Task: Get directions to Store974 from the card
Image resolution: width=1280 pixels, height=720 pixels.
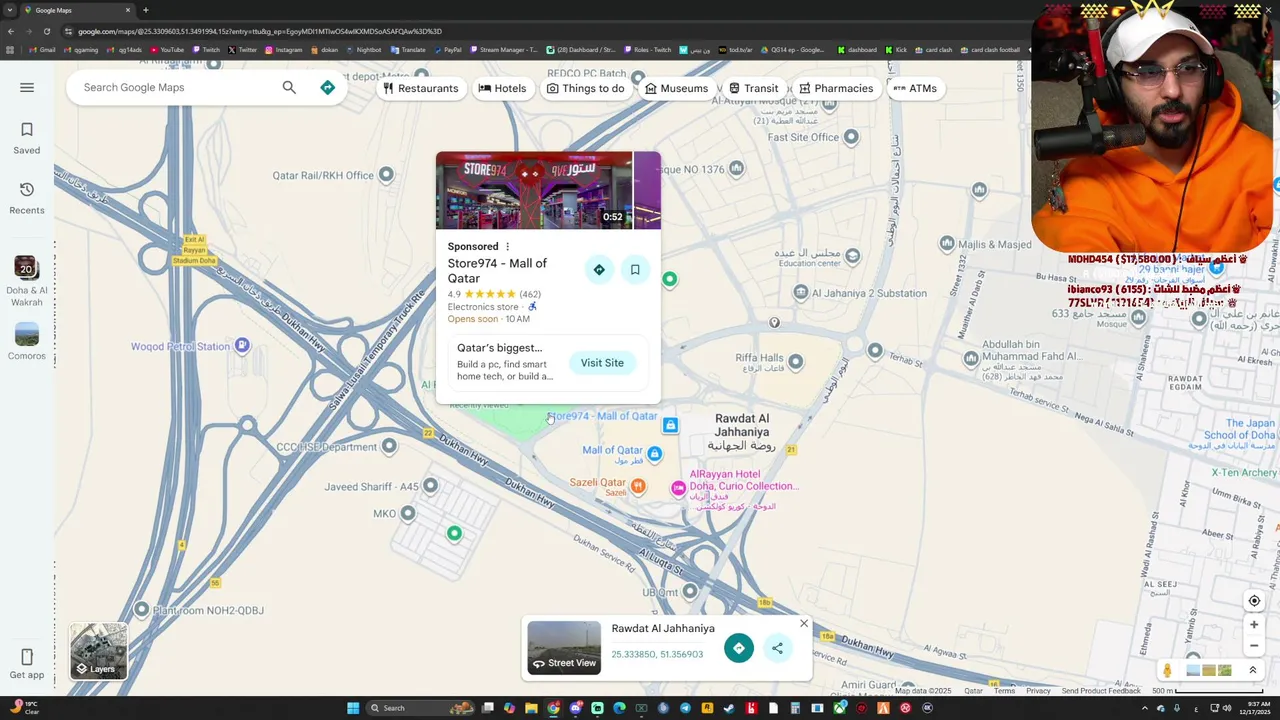Action: 599,269
